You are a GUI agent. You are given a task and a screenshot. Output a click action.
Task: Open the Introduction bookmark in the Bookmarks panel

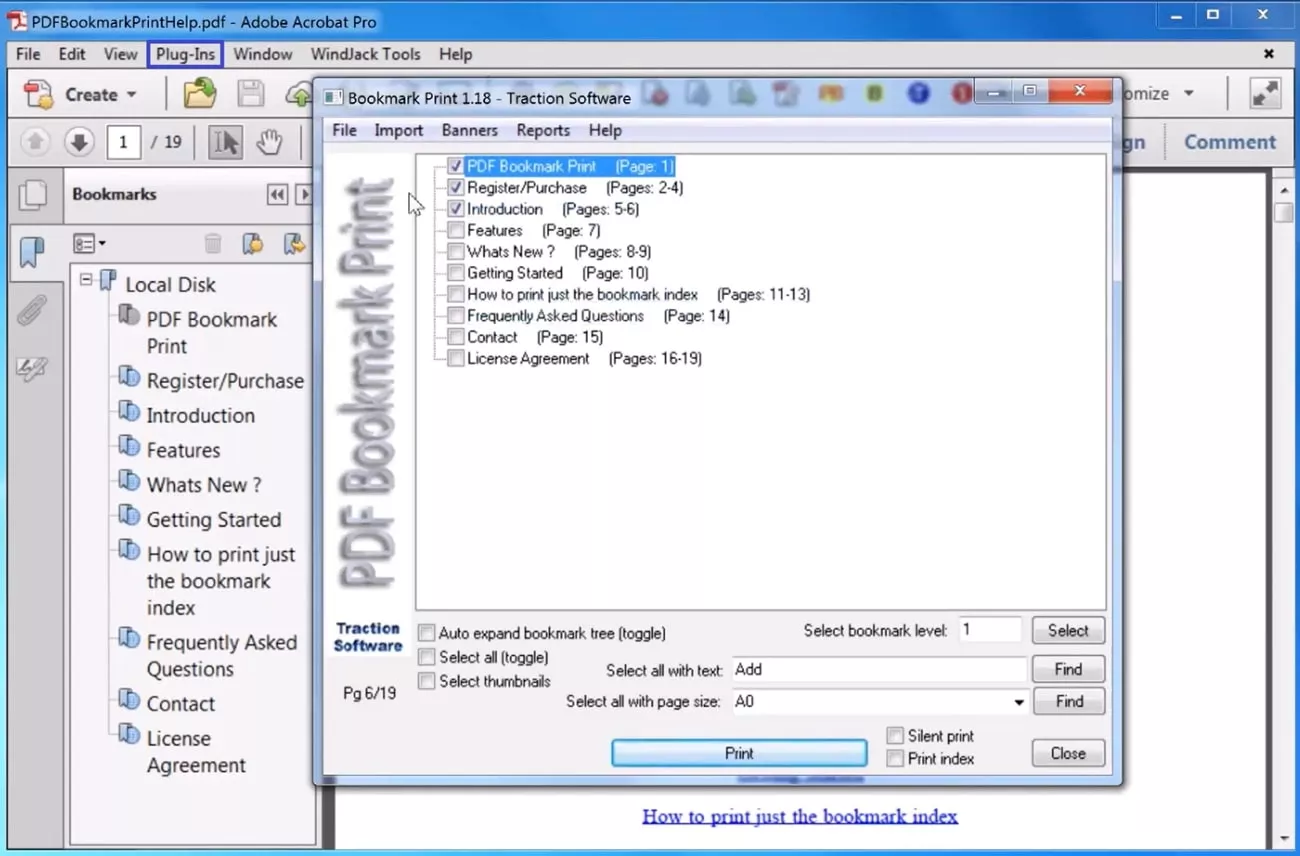click(200, 415)
